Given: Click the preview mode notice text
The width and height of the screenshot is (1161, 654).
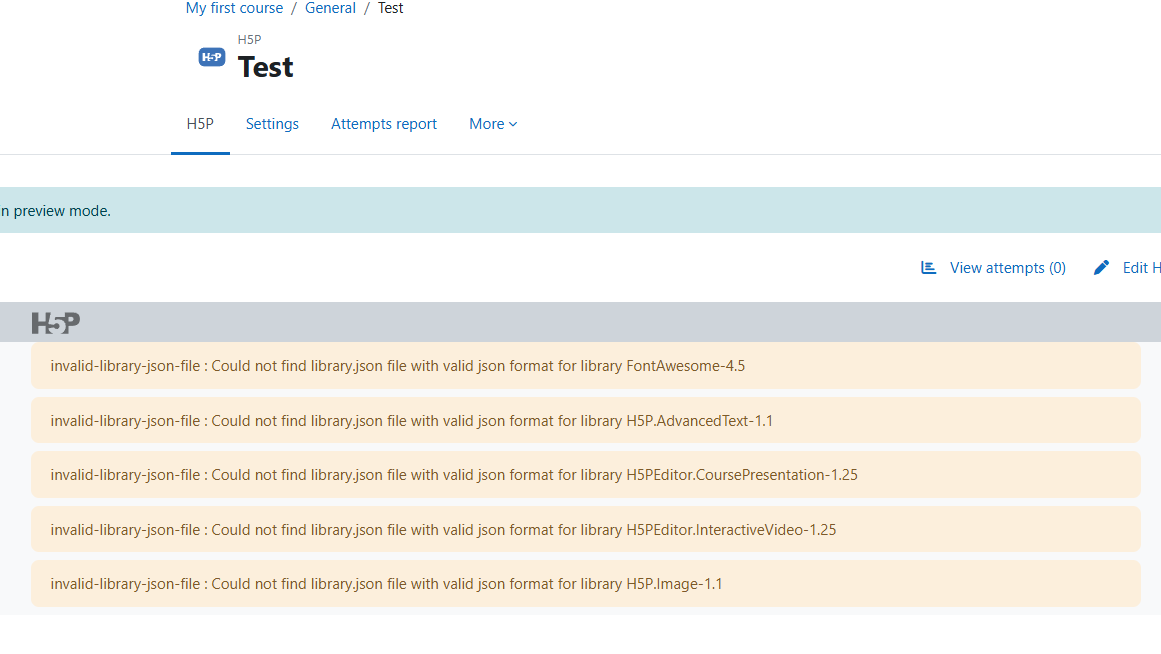Looking at the screenshot, I should [56, 211].
